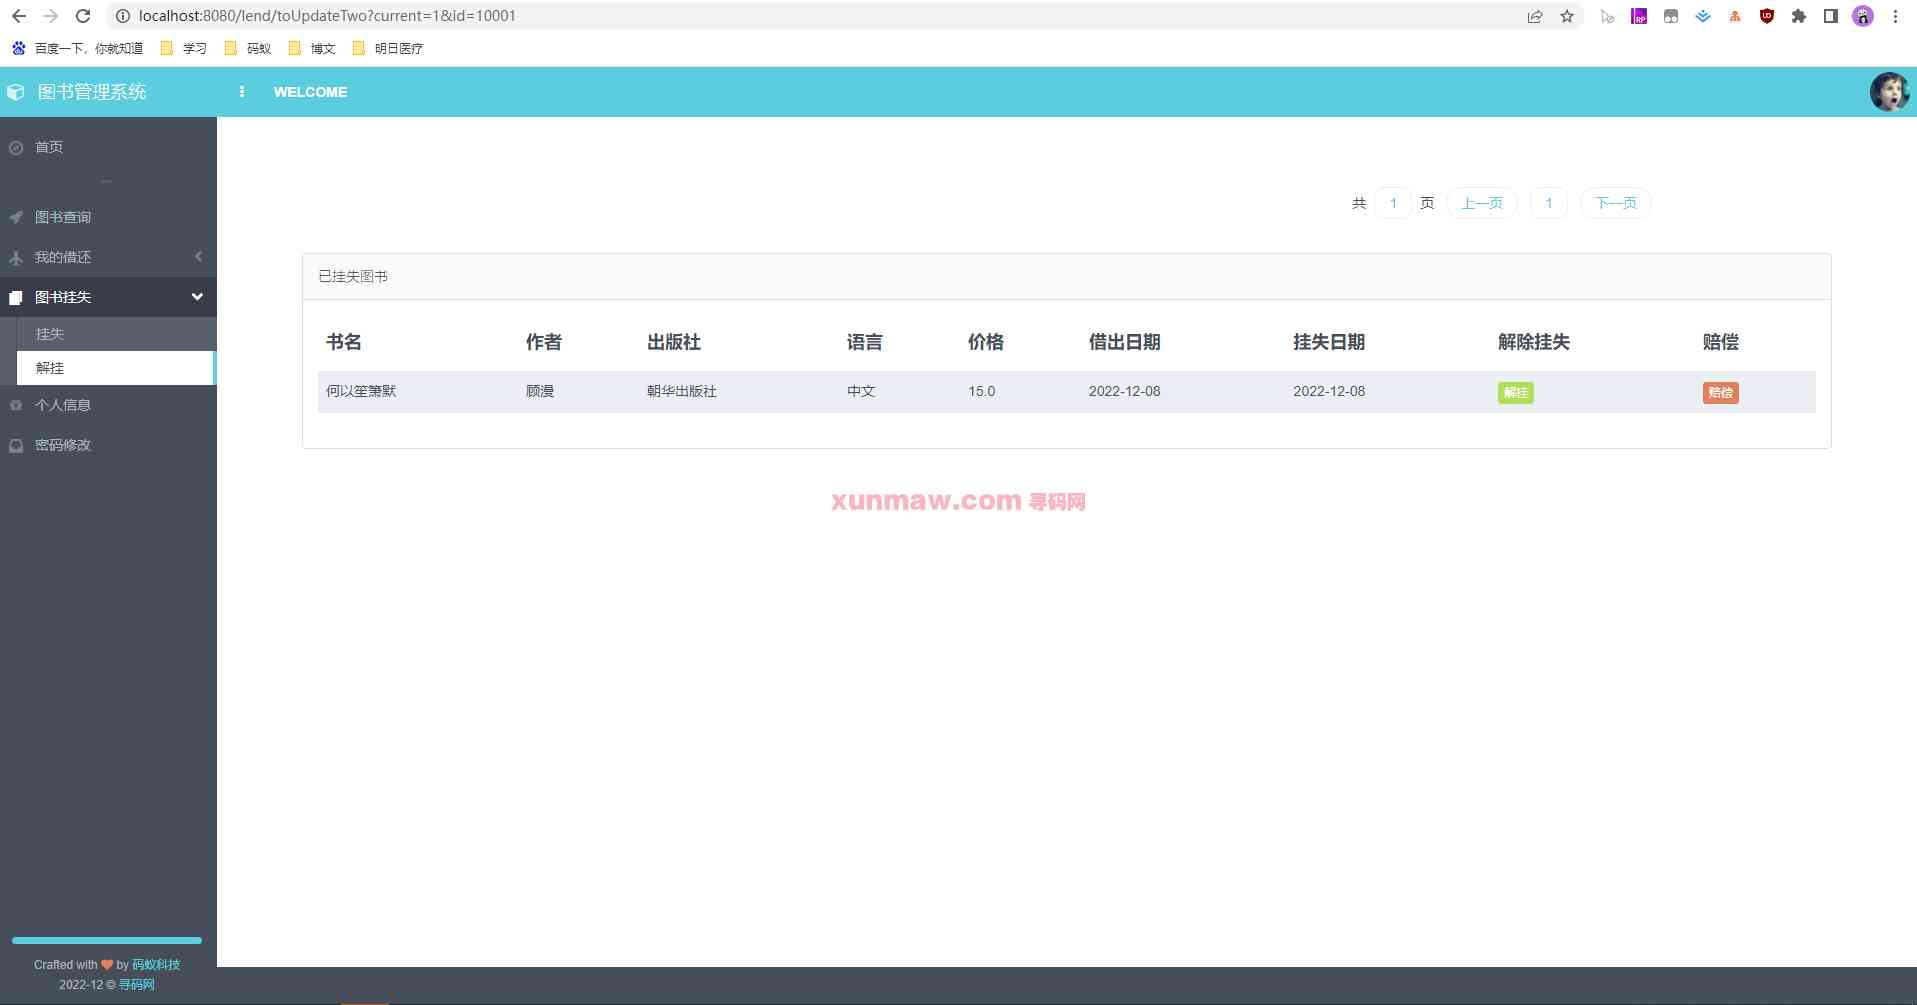Select 解挂 in the sidebar submenu

click(x=48, y=368)
